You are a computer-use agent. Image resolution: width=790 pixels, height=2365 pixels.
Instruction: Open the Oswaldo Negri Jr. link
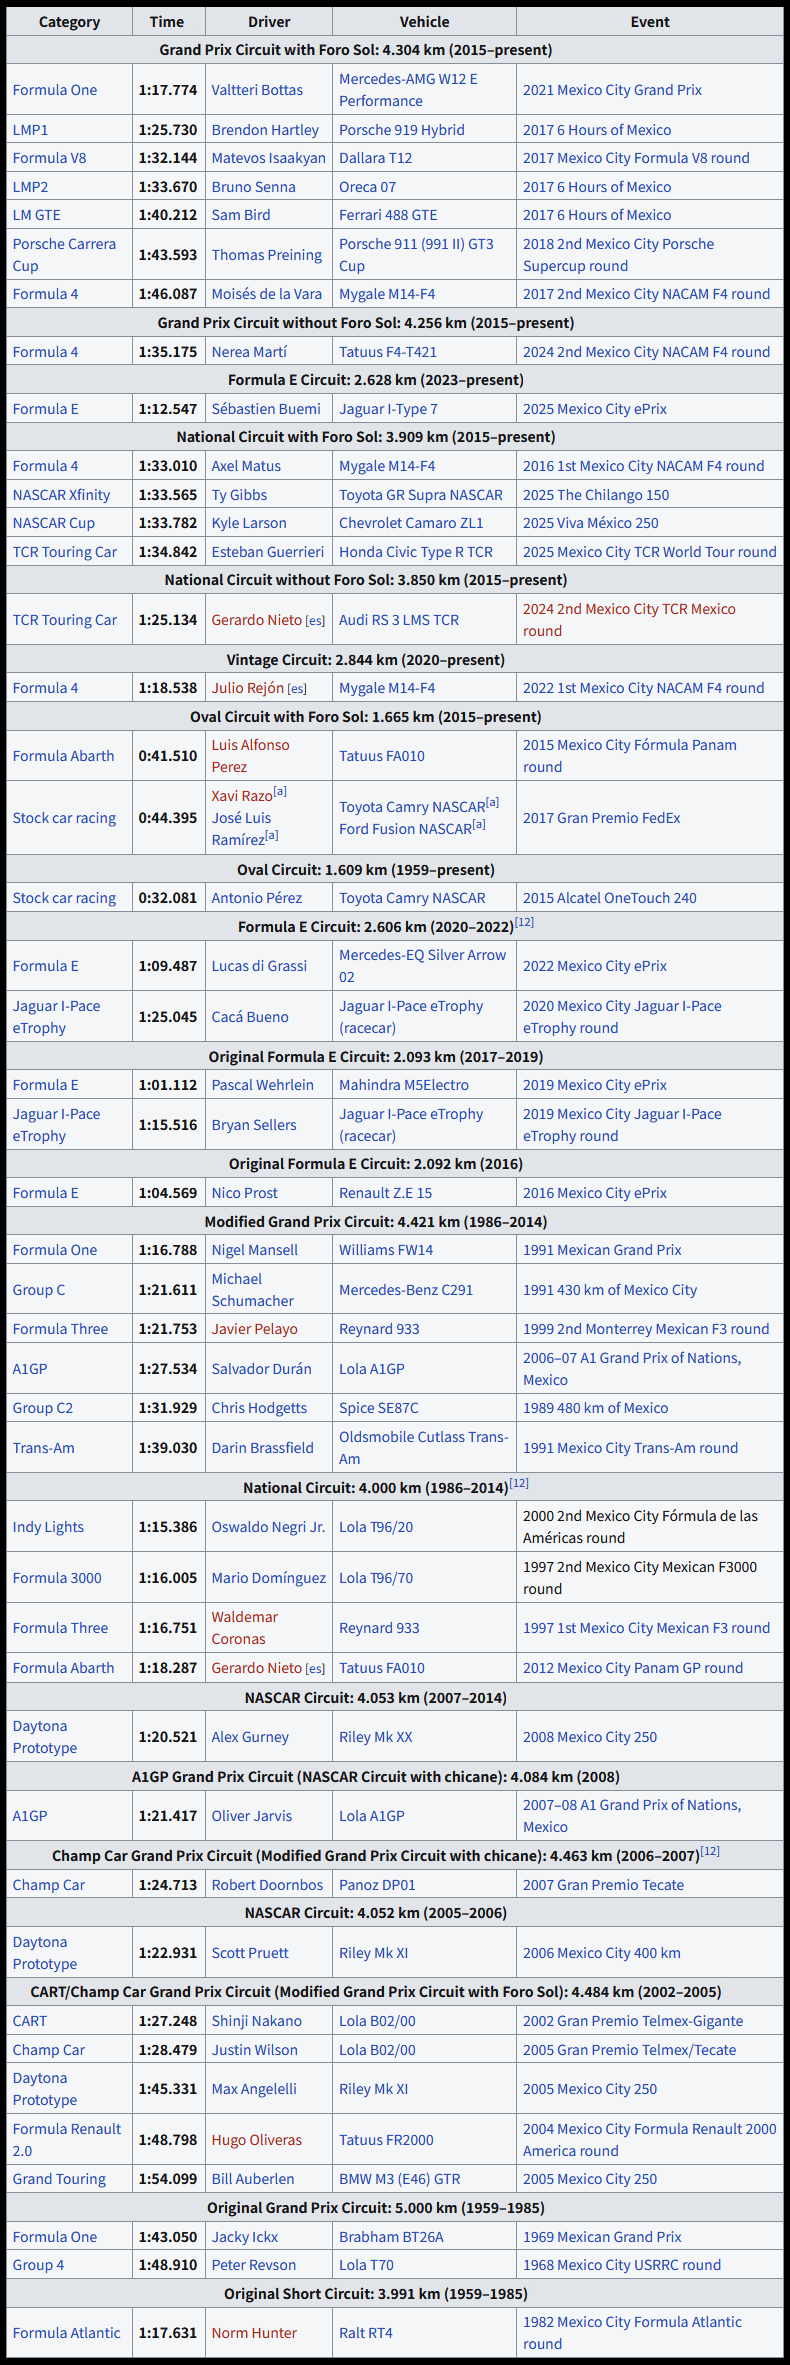tap(268, 1527)
